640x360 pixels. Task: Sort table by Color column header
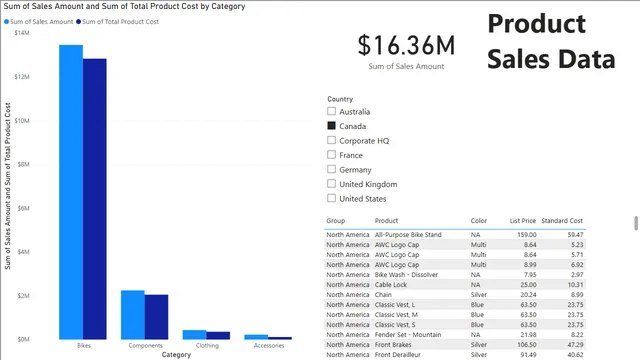click(x=478, y=221)
